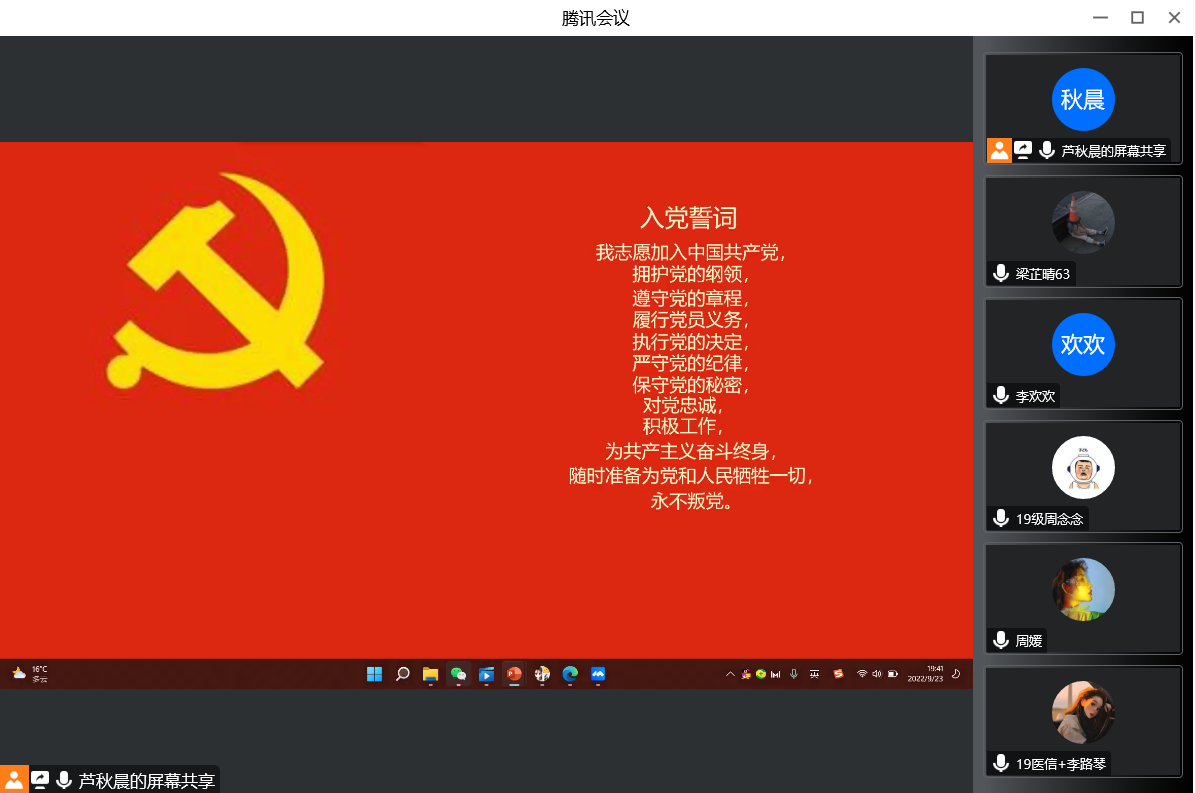This screenshot has width=1196, height=793.
Task: Click the tray microphone icon in shared taskbar
Action: point(794,674)
